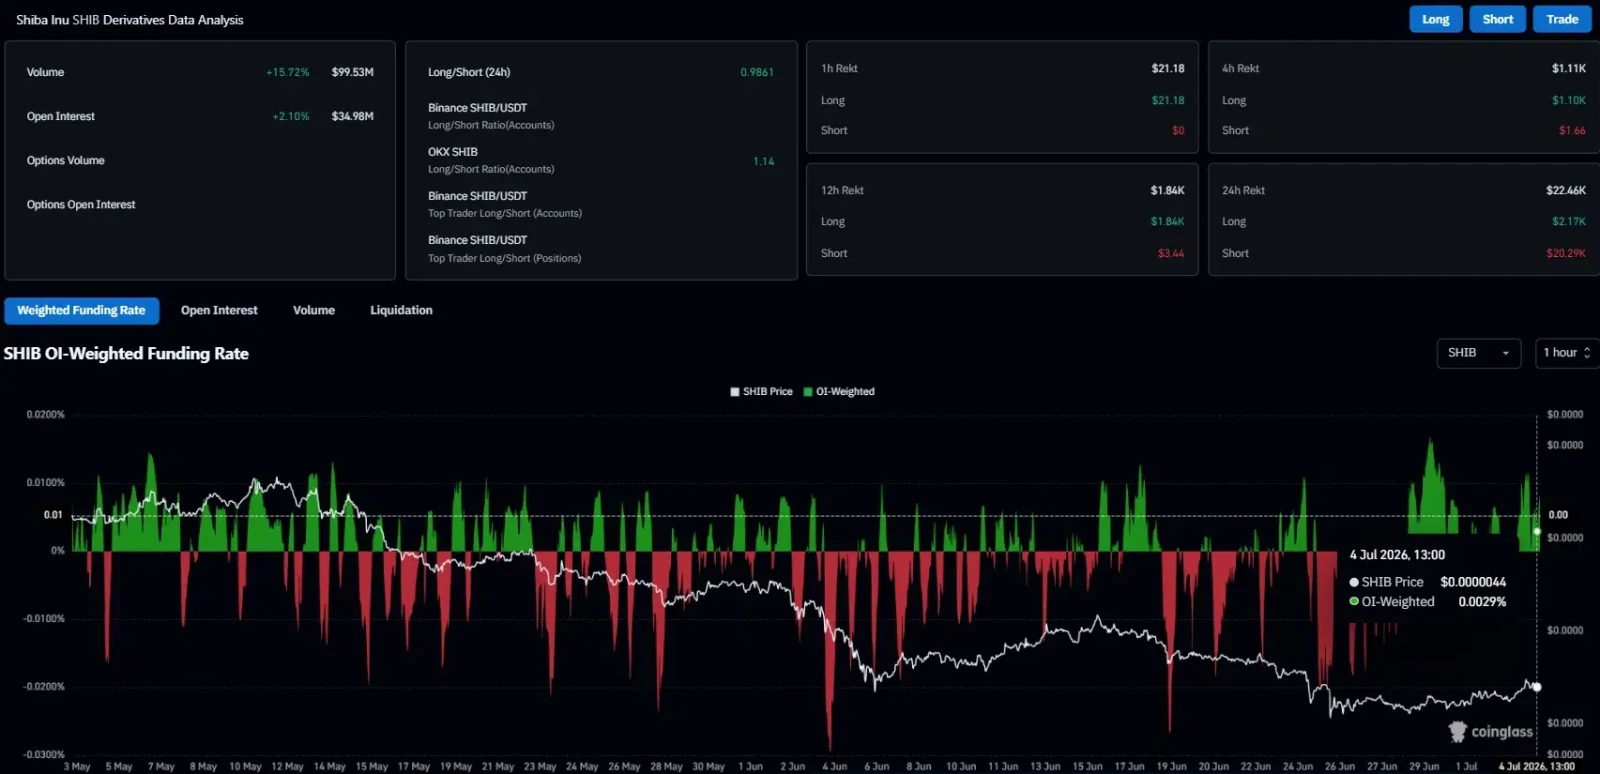
Task: Click the $20.29K short liquidation value
Action: click(1566, 253)
